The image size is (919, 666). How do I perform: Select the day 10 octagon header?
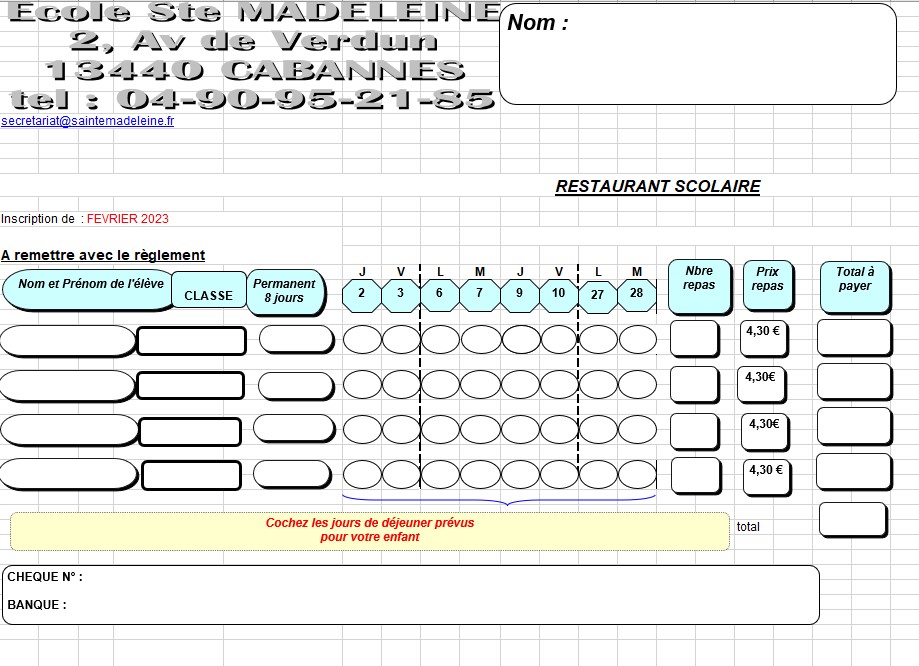[x=558, y=295]
